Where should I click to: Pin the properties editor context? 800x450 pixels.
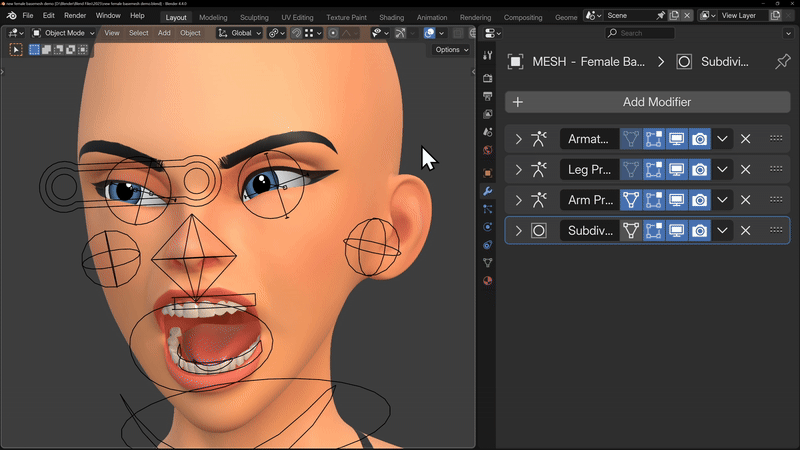tap(782, 62)
